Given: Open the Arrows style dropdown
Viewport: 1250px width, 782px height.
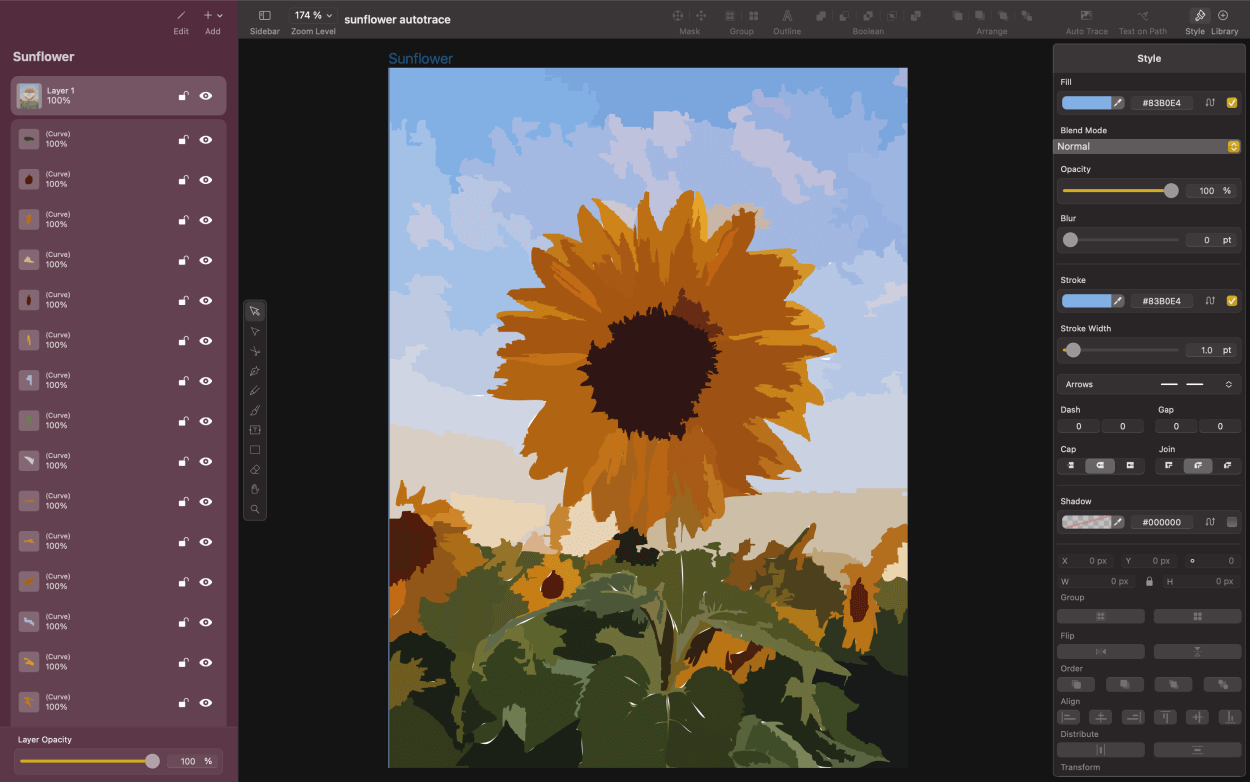Looking at the screenshot, I should click(x=1149, y=384).
